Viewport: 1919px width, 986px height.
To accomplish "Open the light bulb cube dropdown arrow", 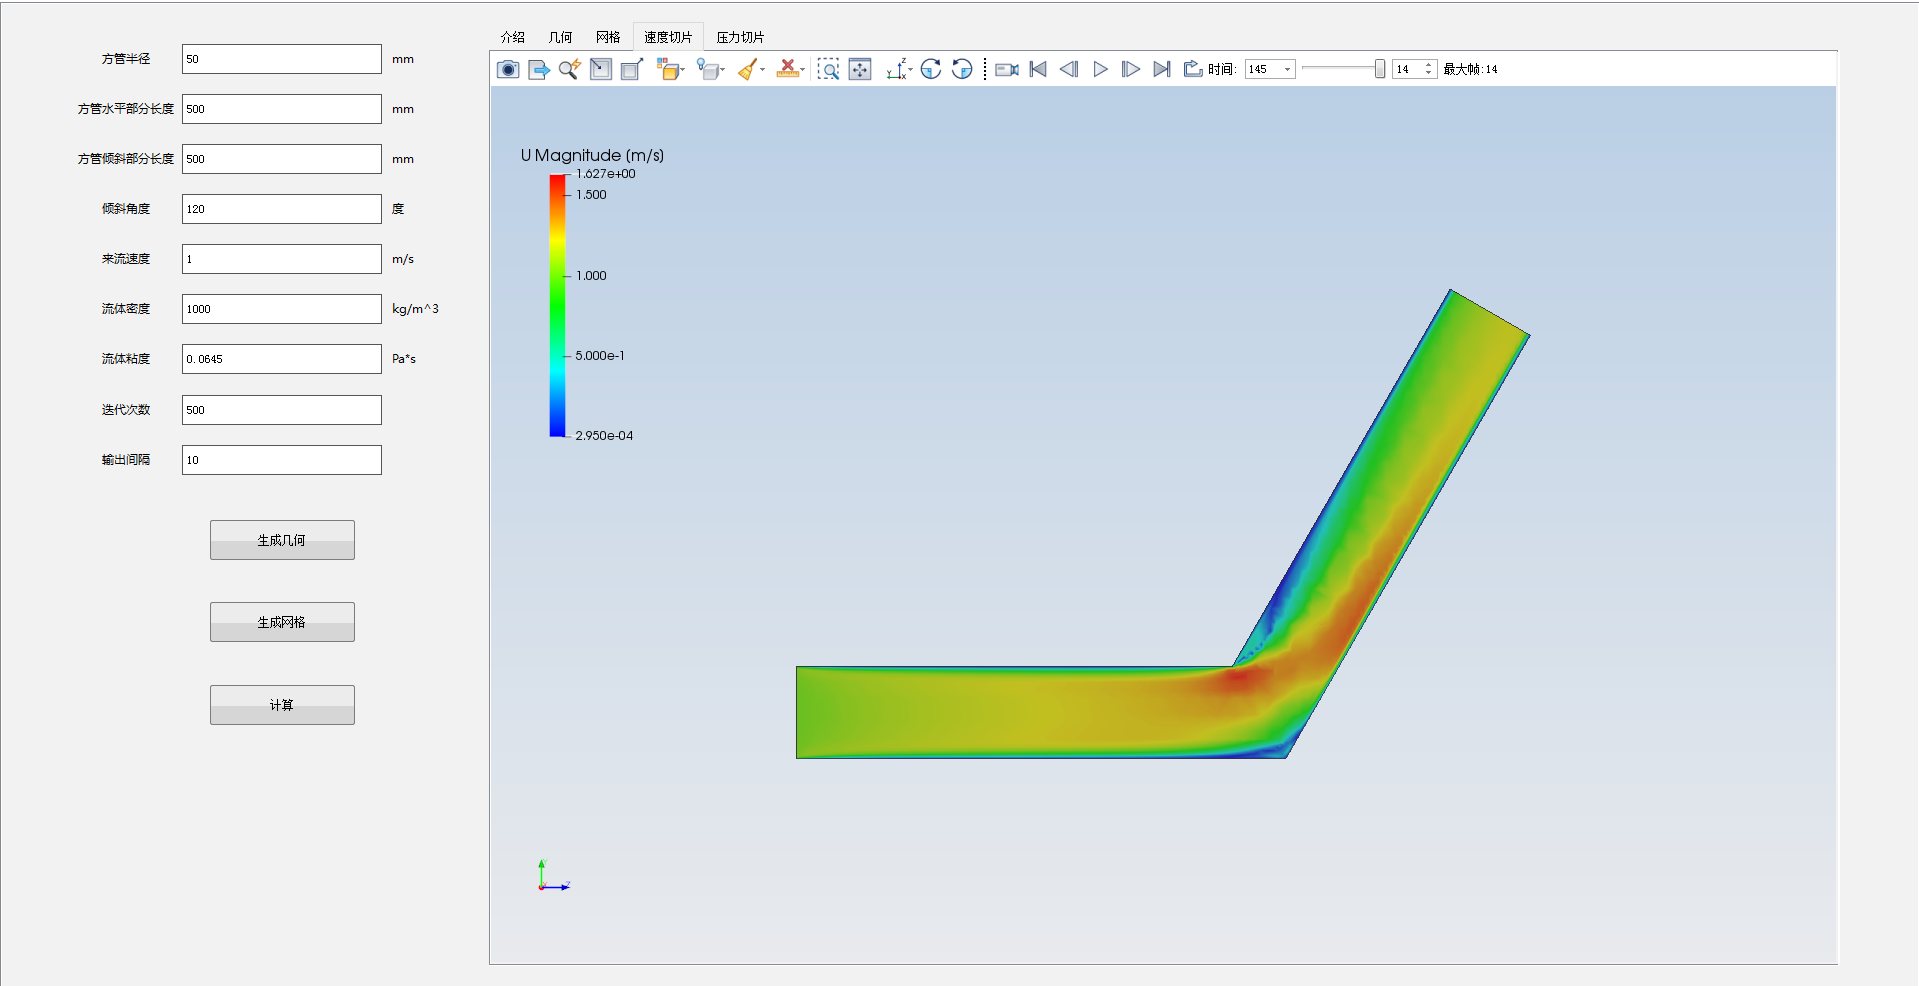I will [x=723, y=70].
